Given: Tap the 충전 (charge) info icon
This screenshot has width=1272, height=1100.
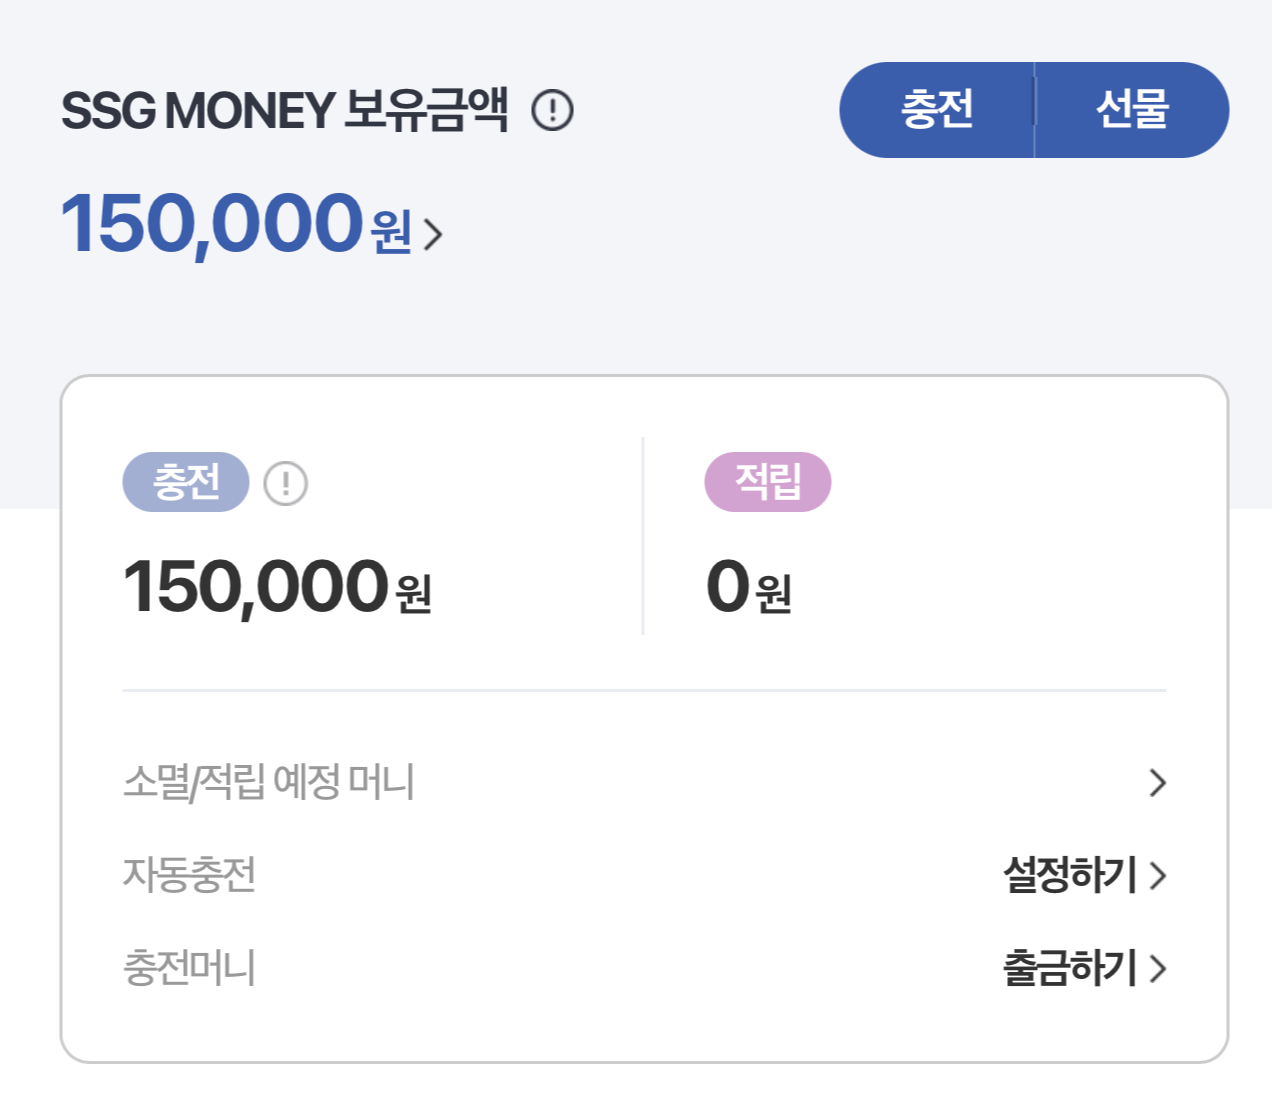Looking at the screenshot, I should coord(286,483).
